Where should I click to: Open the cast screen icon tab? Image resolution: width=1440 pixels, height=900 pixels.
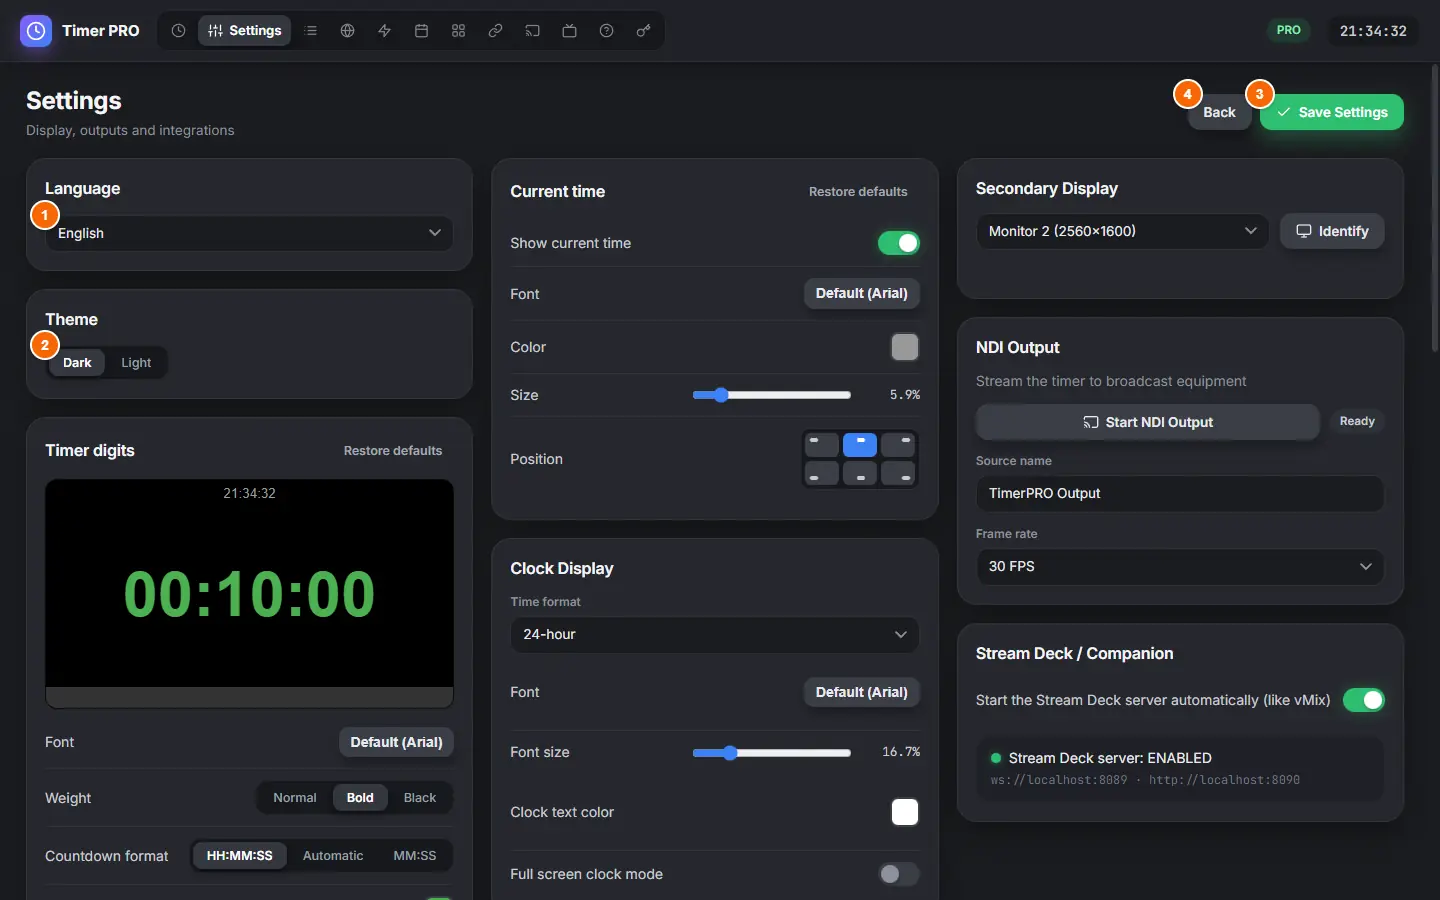pos(533,31)
